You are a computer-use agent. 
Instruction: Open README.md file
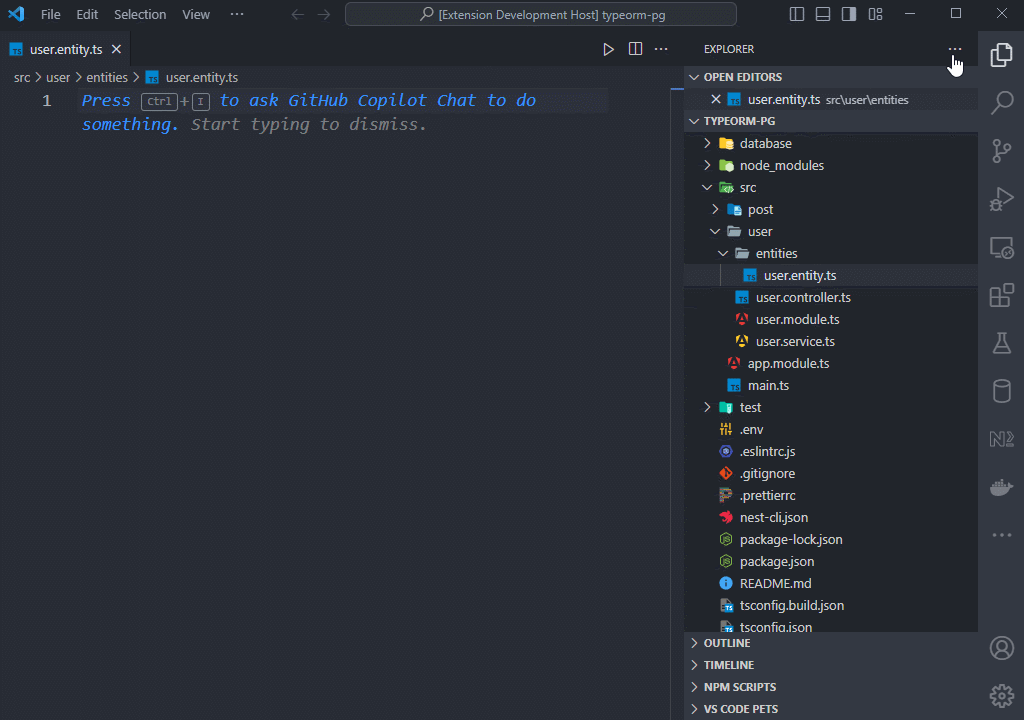(831, 583)
